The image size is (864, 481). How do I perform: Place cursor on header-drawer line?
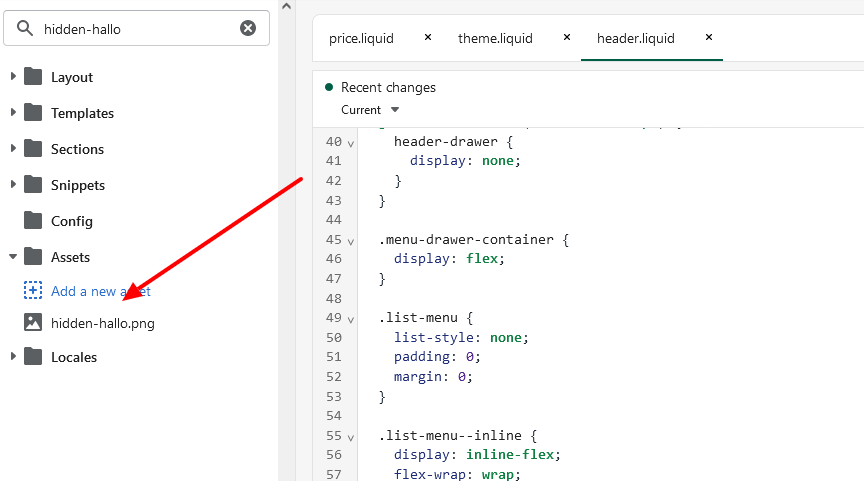[x=453, y=142]
